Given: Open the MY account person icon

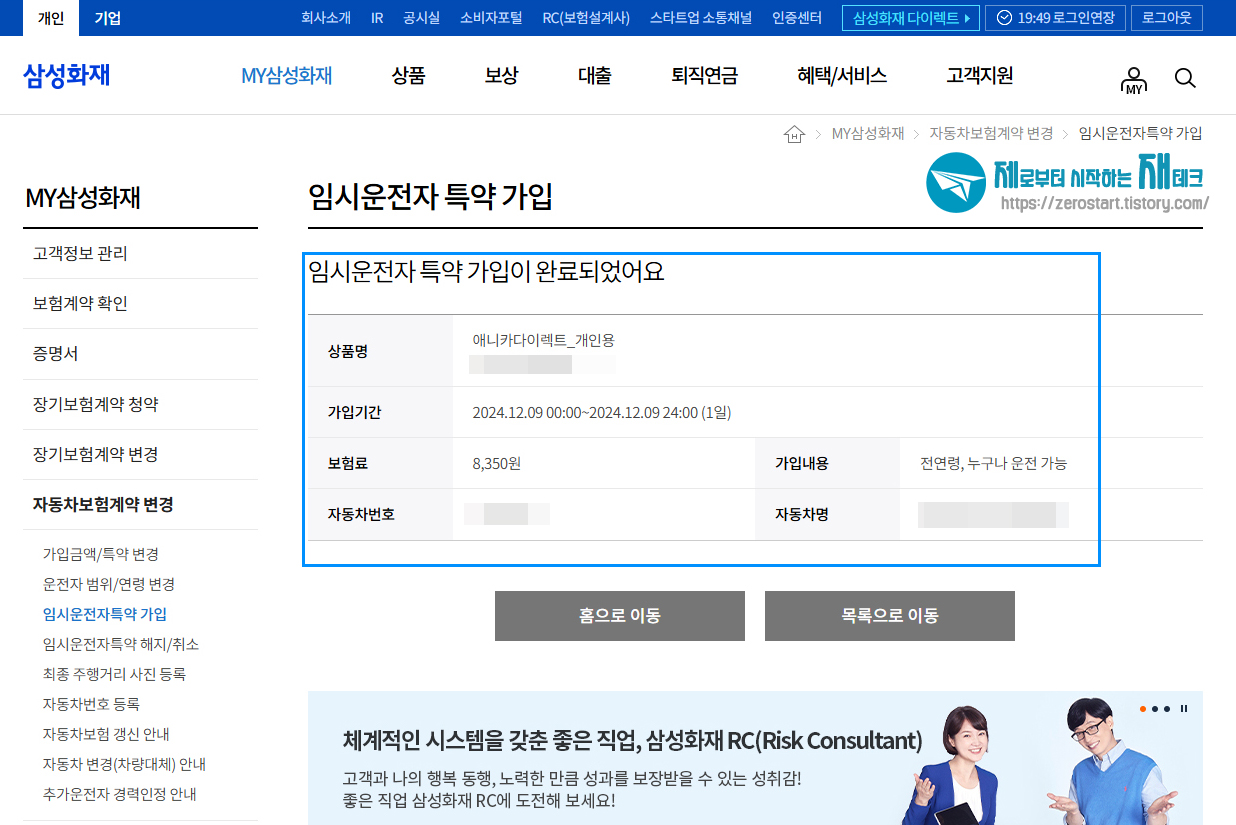Looking at the screenshot, I should coord(1134,80).
